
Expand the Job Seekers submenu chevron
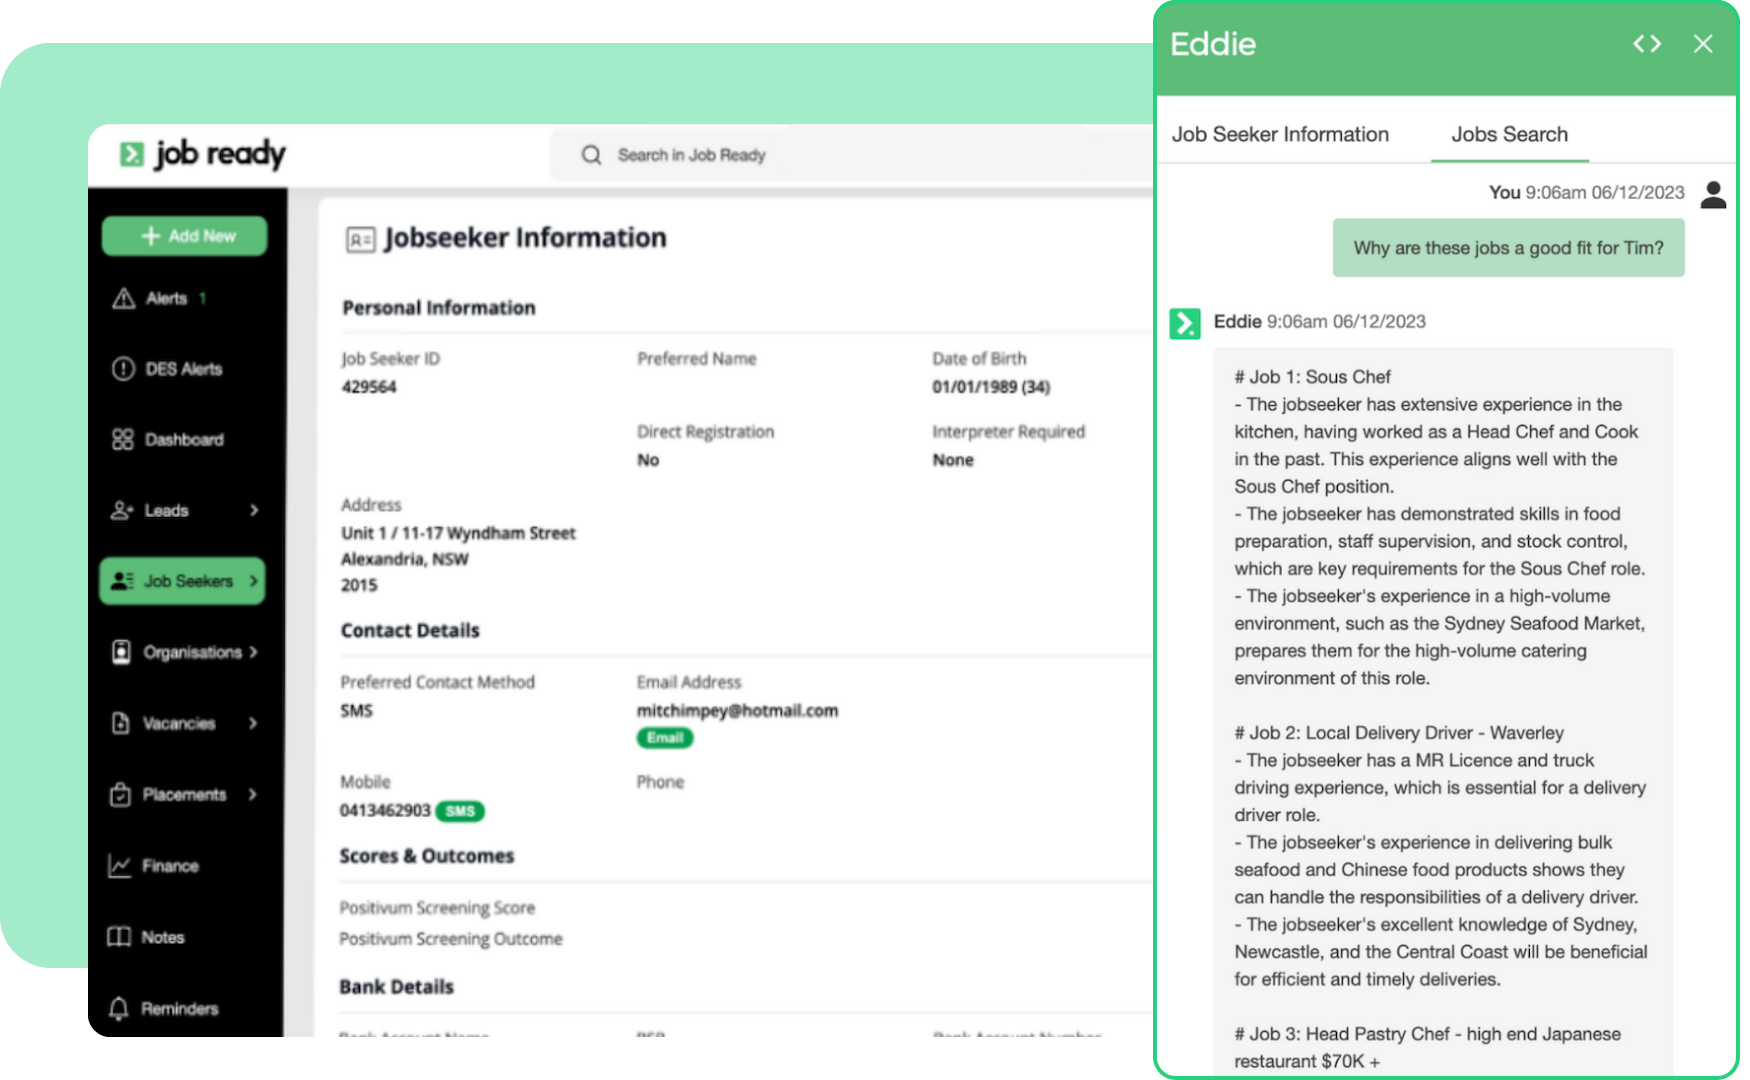[253, 581]
